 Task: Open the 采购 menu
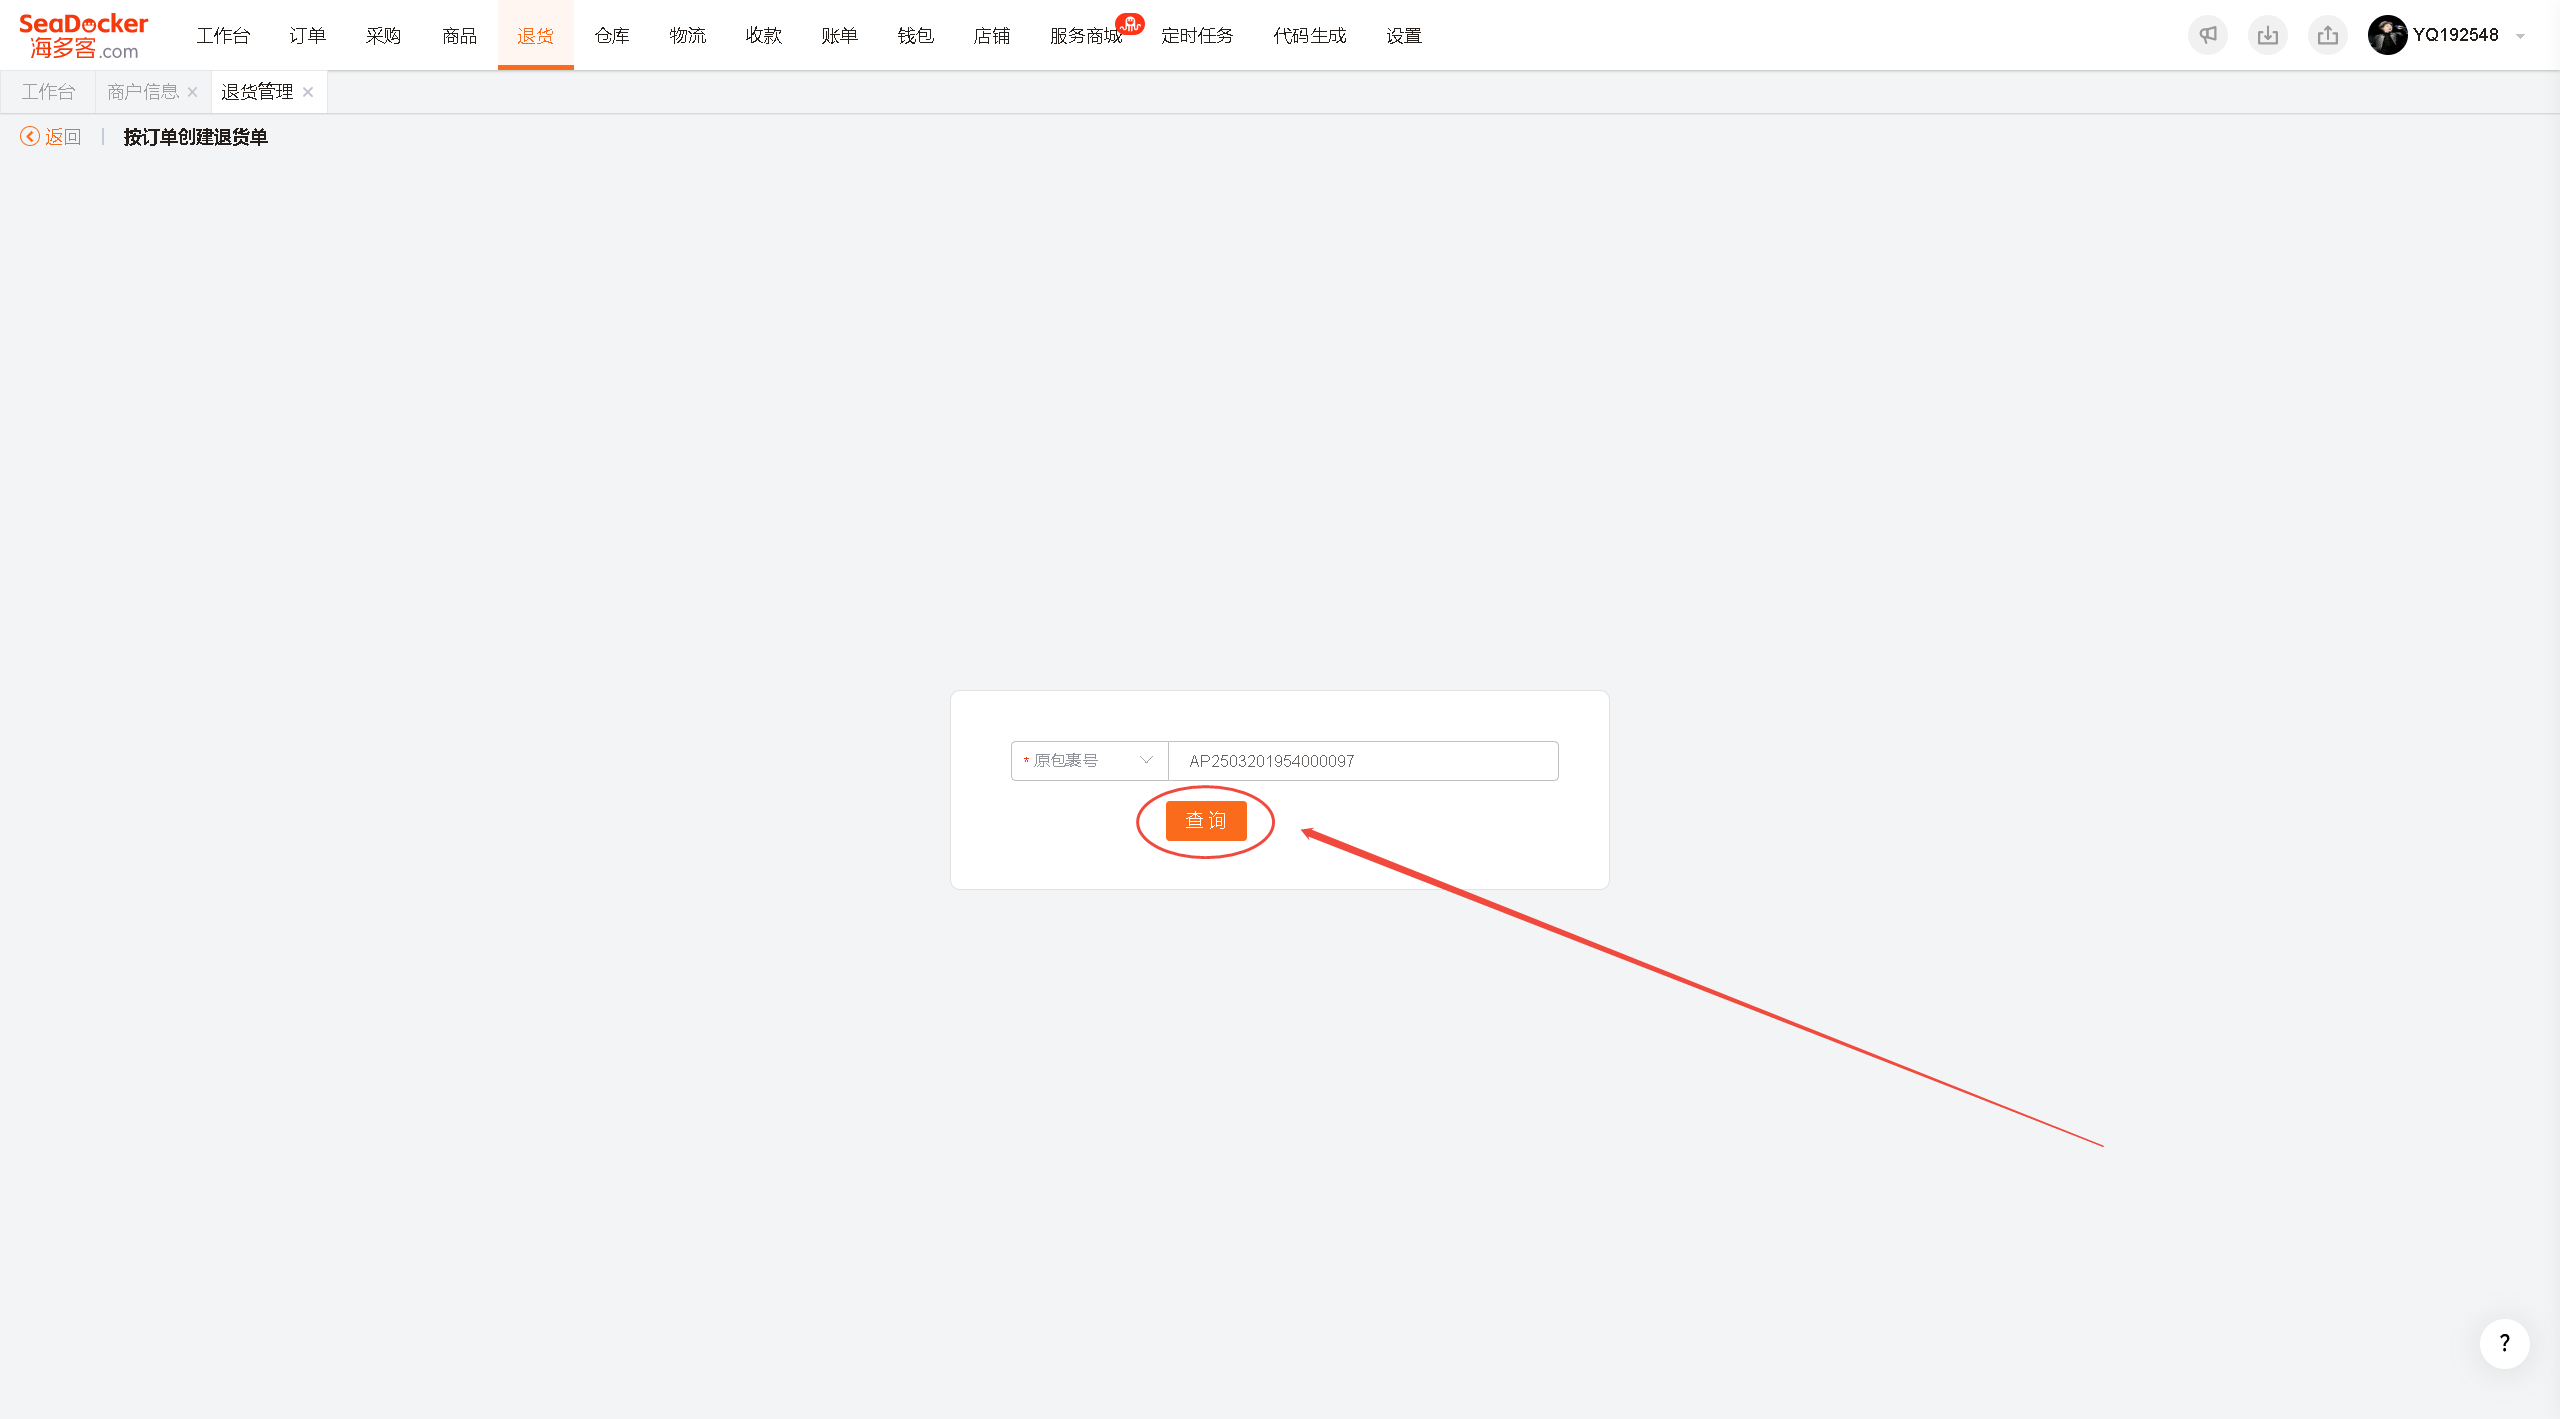coord(384,36)
